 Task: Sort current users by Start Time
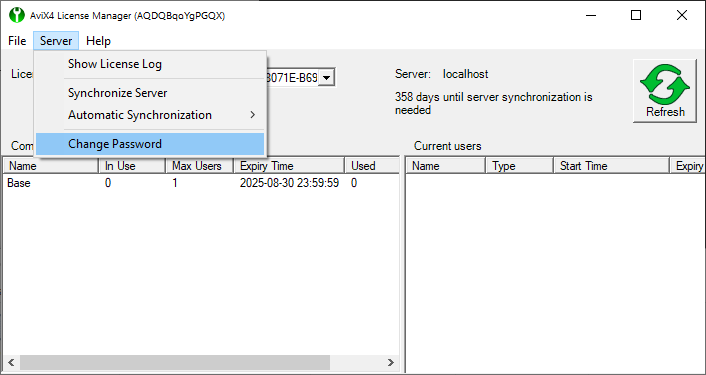click(x=611, y=166)
